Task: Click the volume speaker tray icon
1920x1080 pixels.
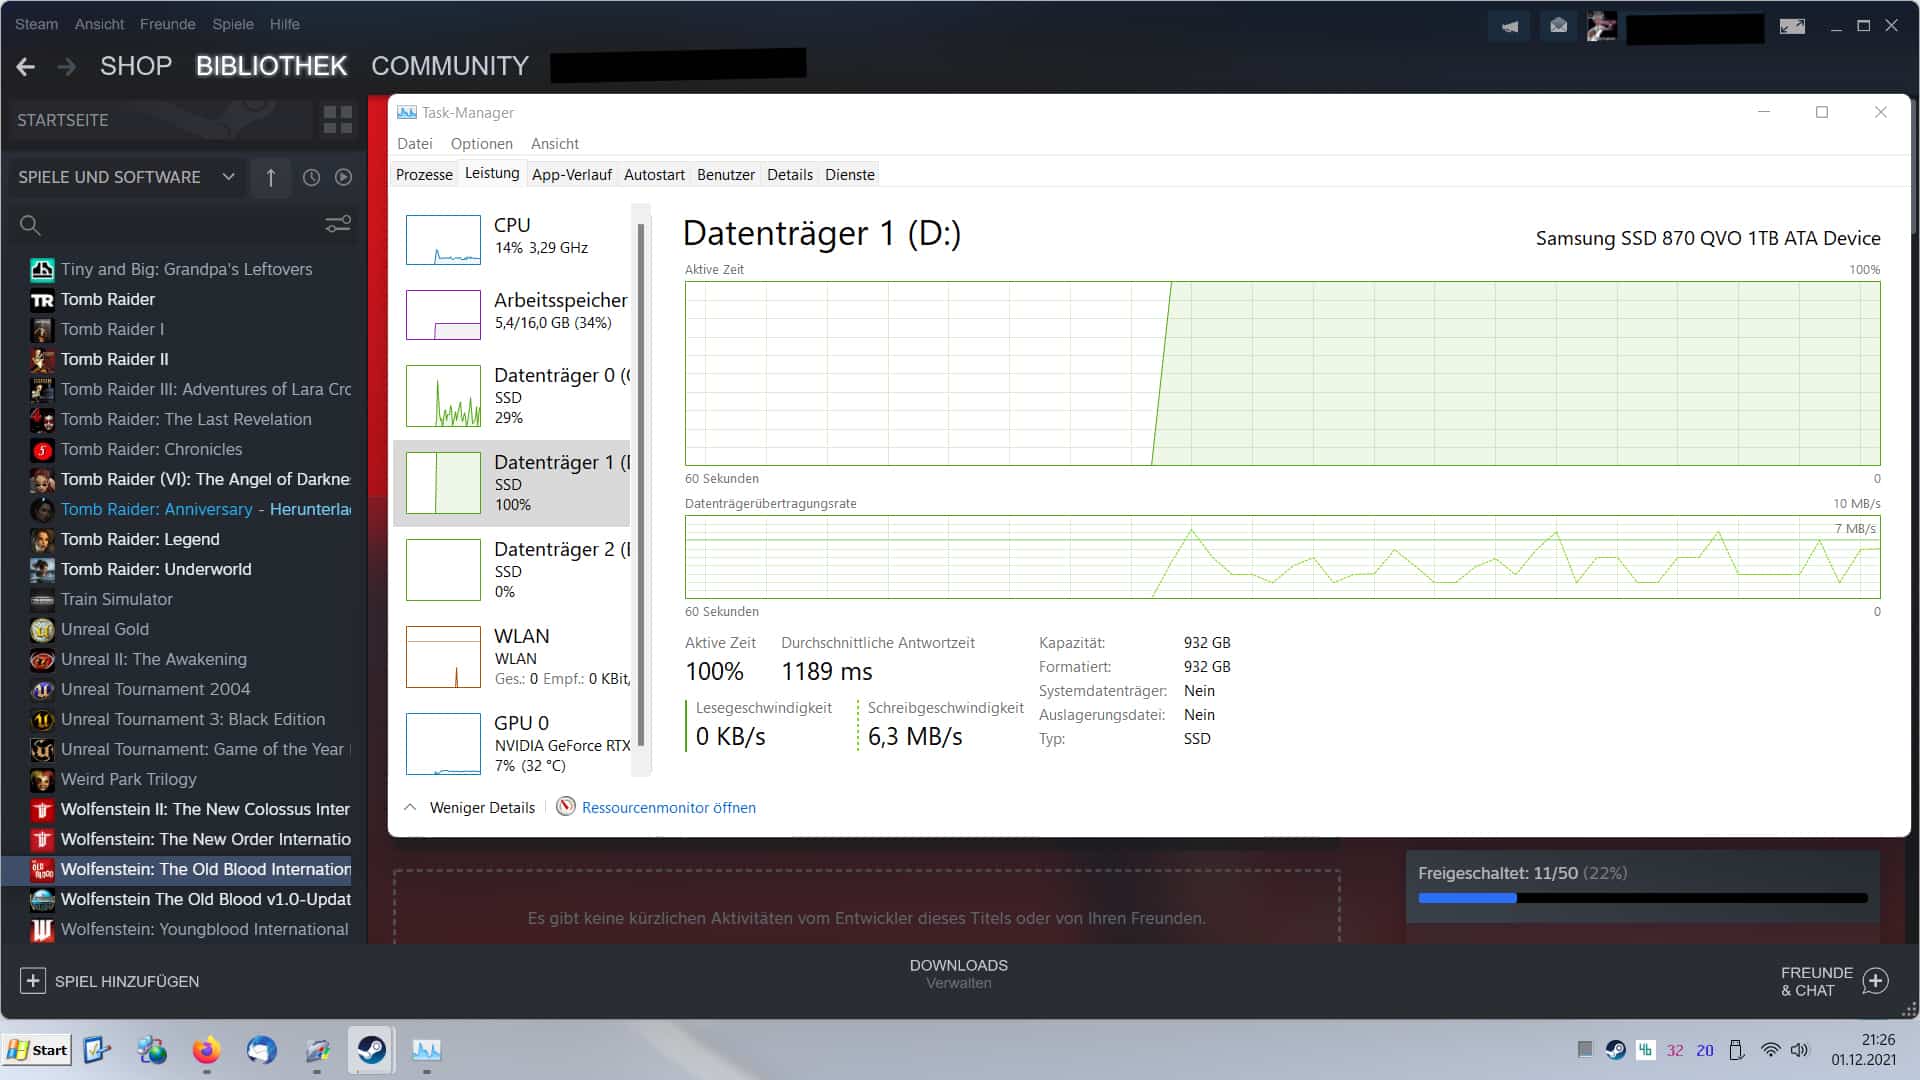Action: (x=1799, y=1050)
